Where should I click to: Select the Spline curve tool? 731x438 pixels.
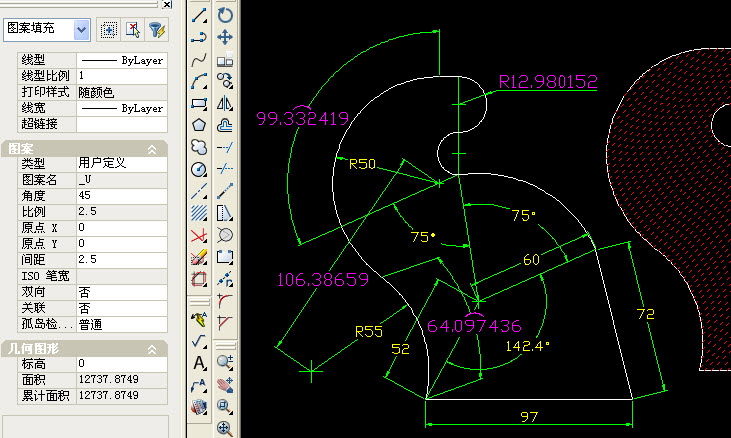(x=199, y=59)
